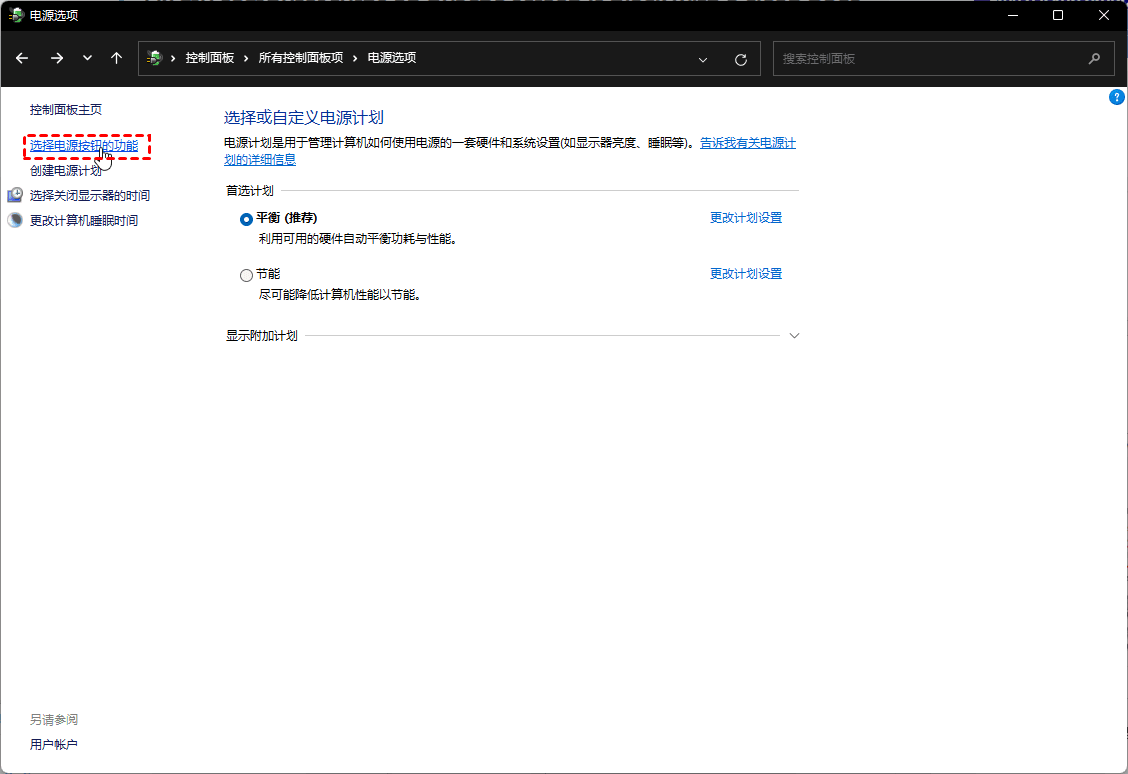The height and width of the screenshot is (774, 1128).
Task: Refresh the 电源选项 page
Action: [x=740, y=58]
